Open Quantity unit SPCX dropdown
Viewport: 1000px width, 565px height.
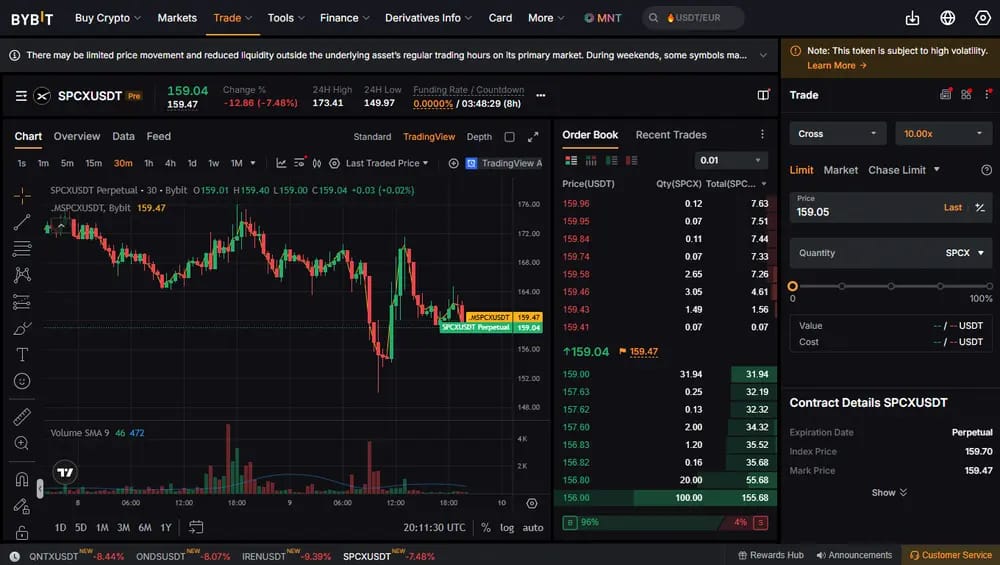(x=965, y=253)
